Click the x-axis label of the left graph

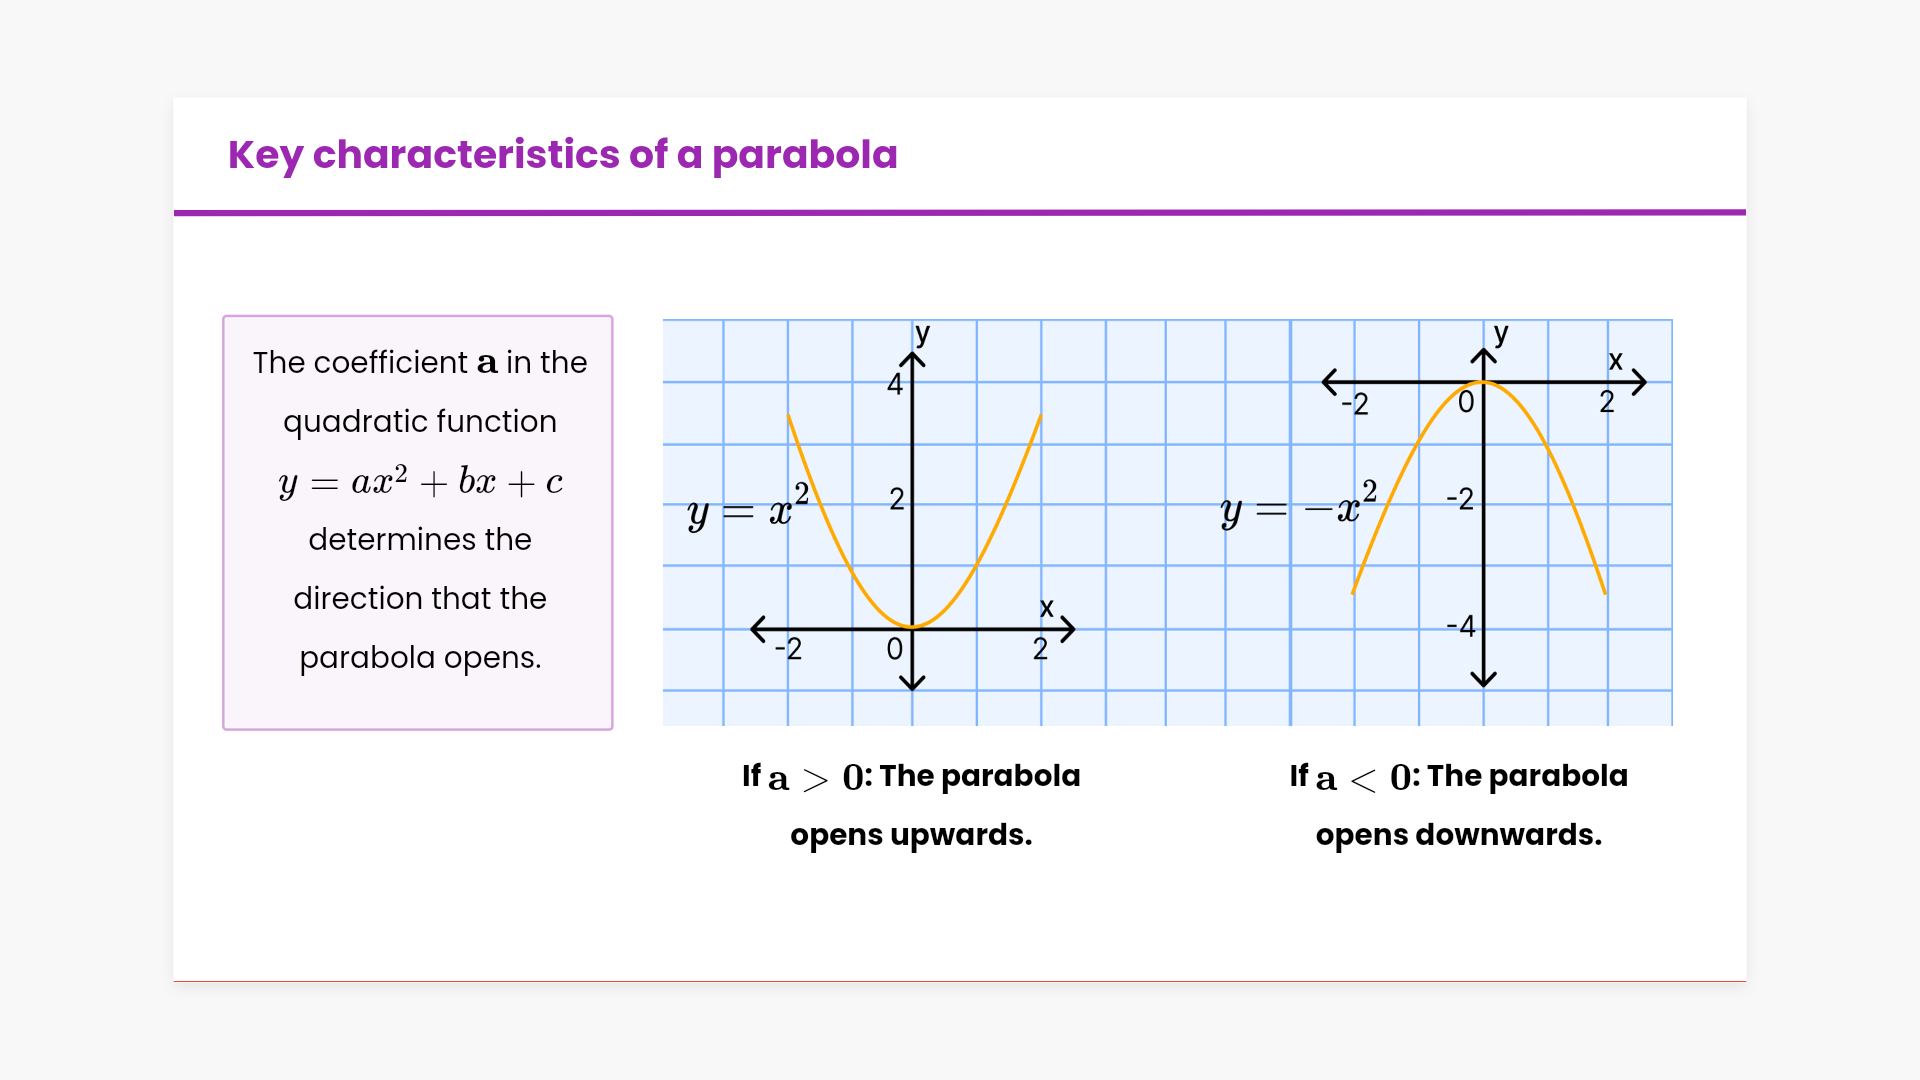click(x=1046, y=607)
